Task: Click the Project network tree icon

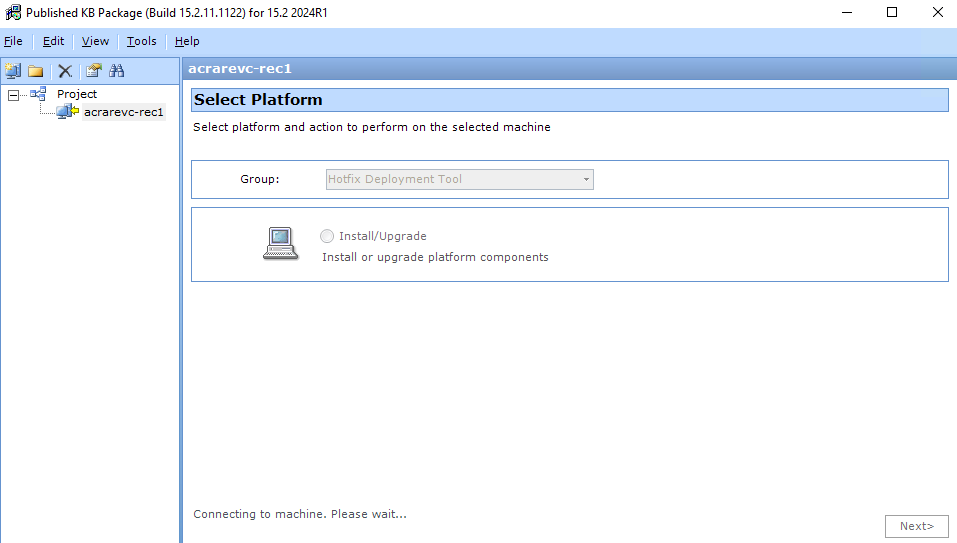Action: point(38,94)
